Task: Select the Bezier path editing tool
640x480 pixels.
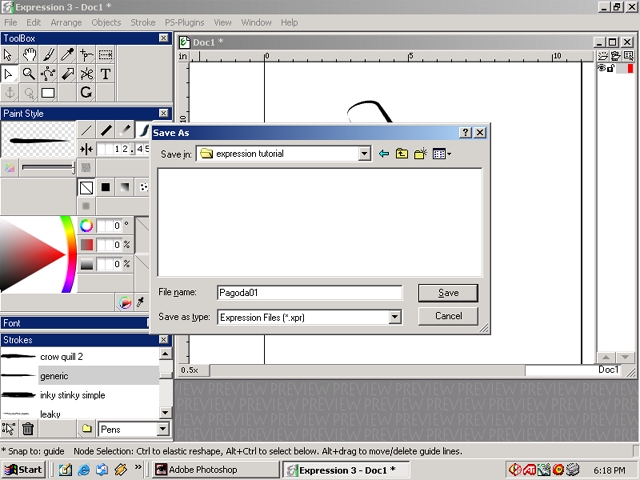Action: click(48, 74)
